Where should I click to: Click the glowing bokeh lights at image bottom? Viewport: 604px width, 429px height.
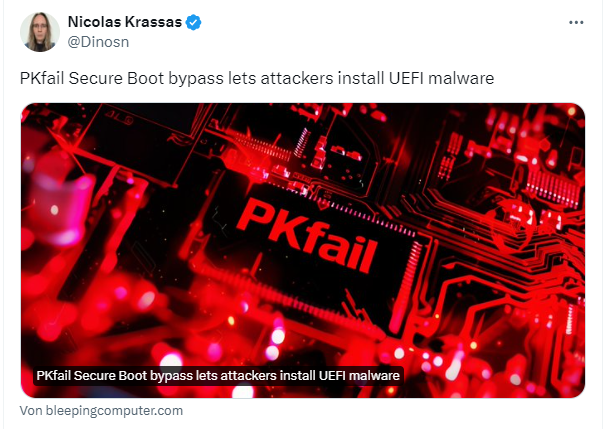tap(270, 347)
